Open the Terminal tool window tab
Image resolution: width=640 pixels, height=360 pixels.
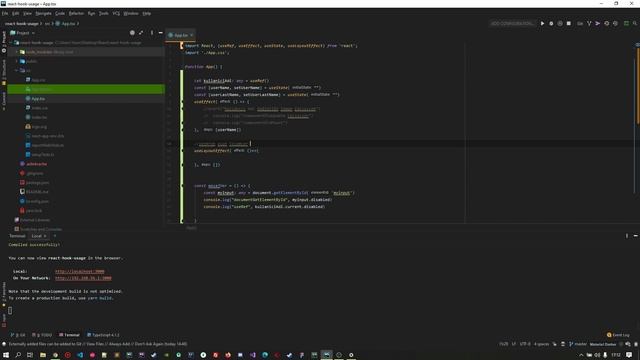pyautogui.click(x=69, y=335)
